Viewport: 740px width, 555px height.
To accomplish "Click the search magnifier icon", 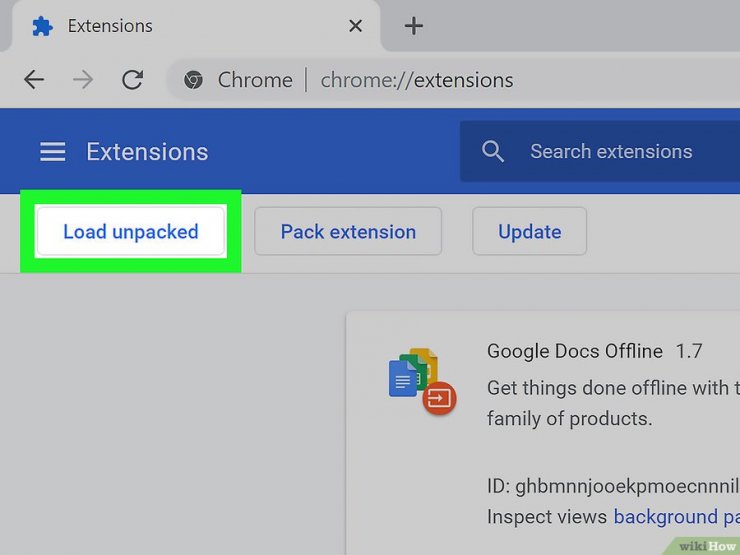I will click(493, 151).
